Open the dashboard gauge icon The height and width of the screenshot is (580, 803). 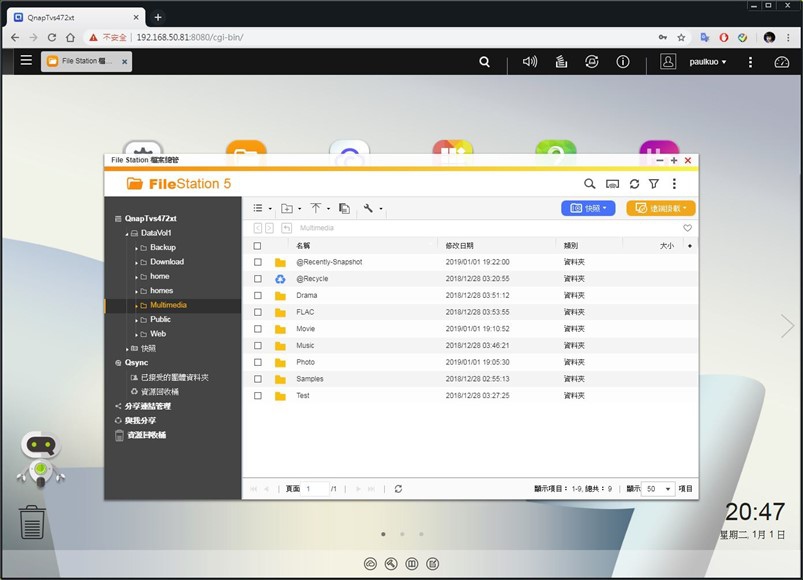pos(781,62)
